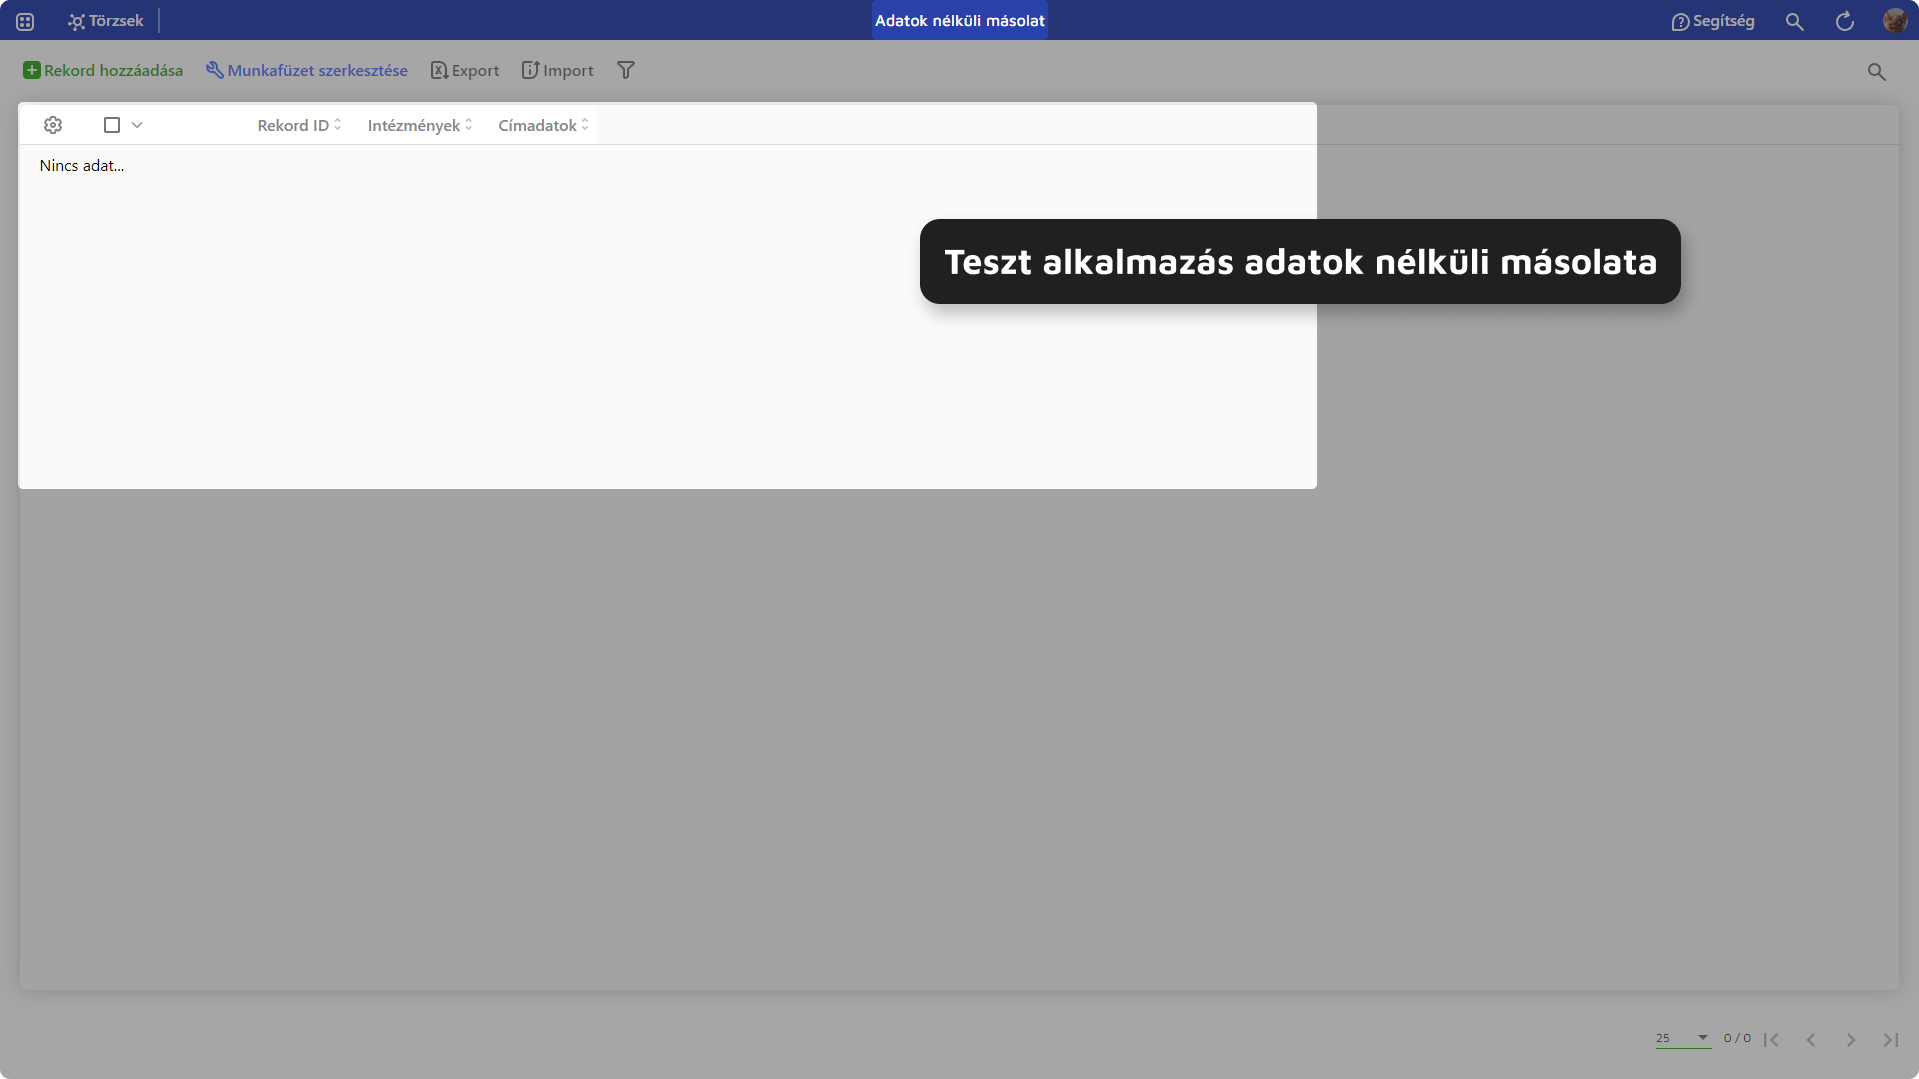Select all rows with the header checkbox

(111, 124)
